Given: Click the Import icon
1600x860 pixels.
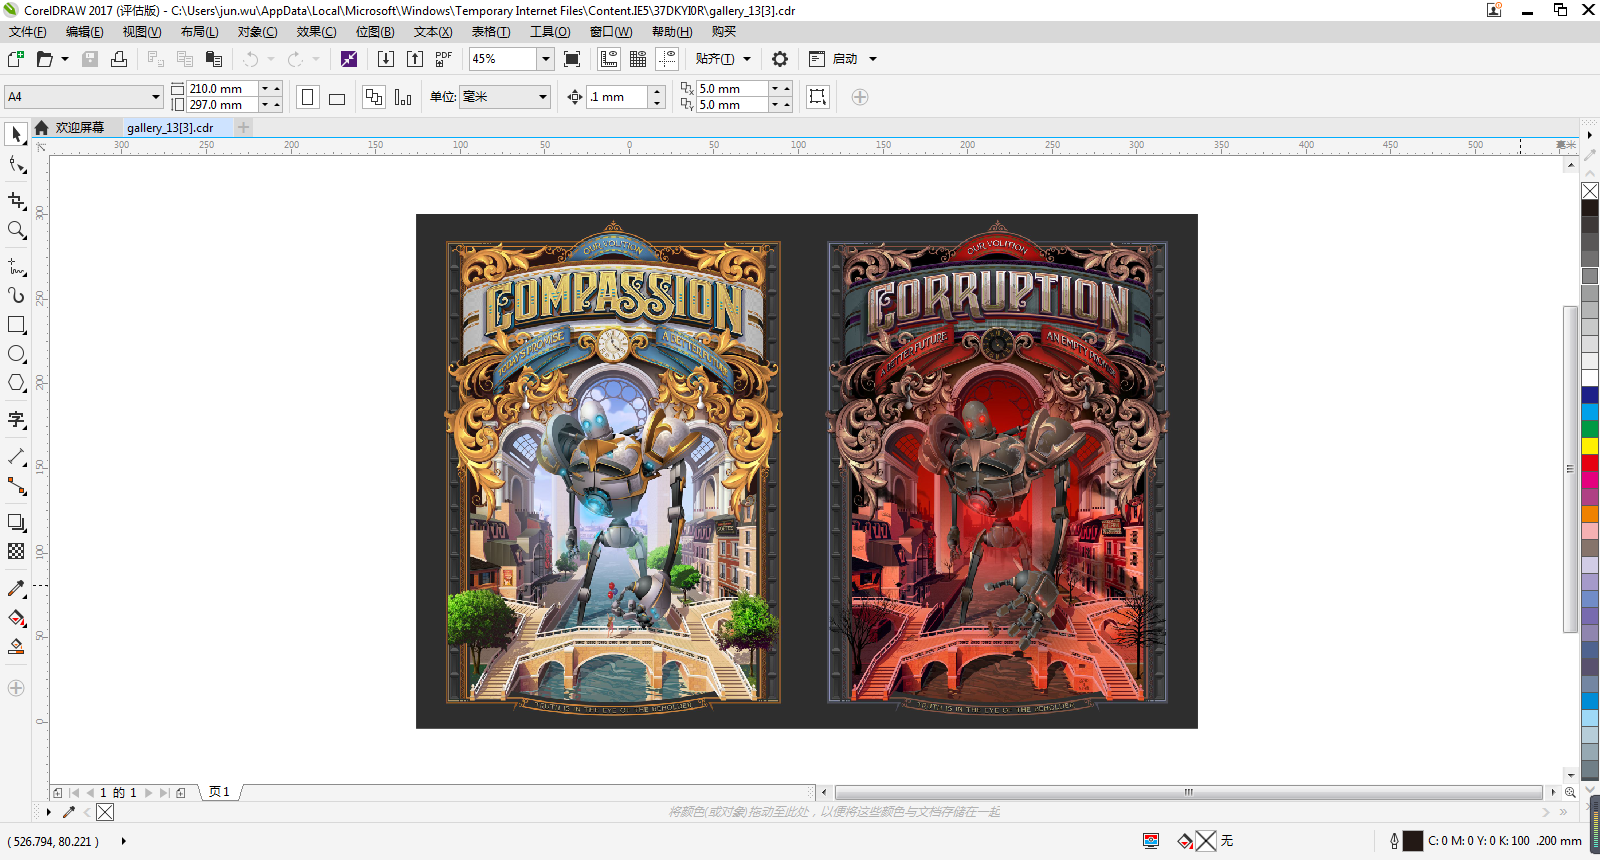Looking at the screenshot, I should [x=386, y=59].
